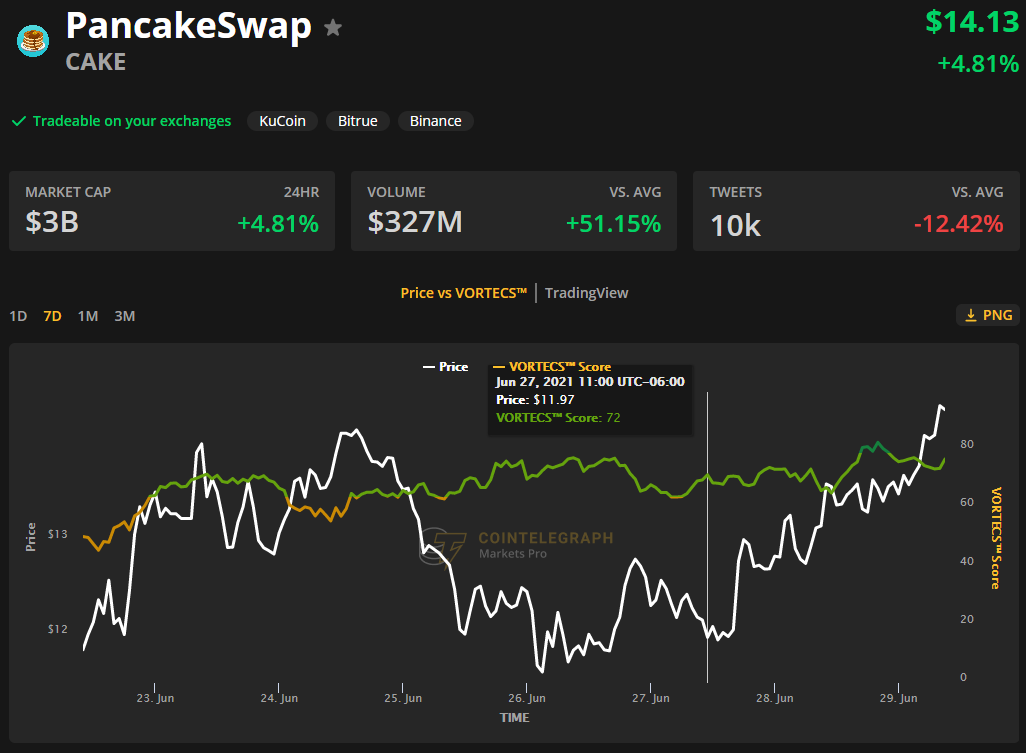This screenshot has height=753, width=1026.
Task: Click the green tradeable checkmark icon
Action: pyautogui.click(x=18, y=121)
